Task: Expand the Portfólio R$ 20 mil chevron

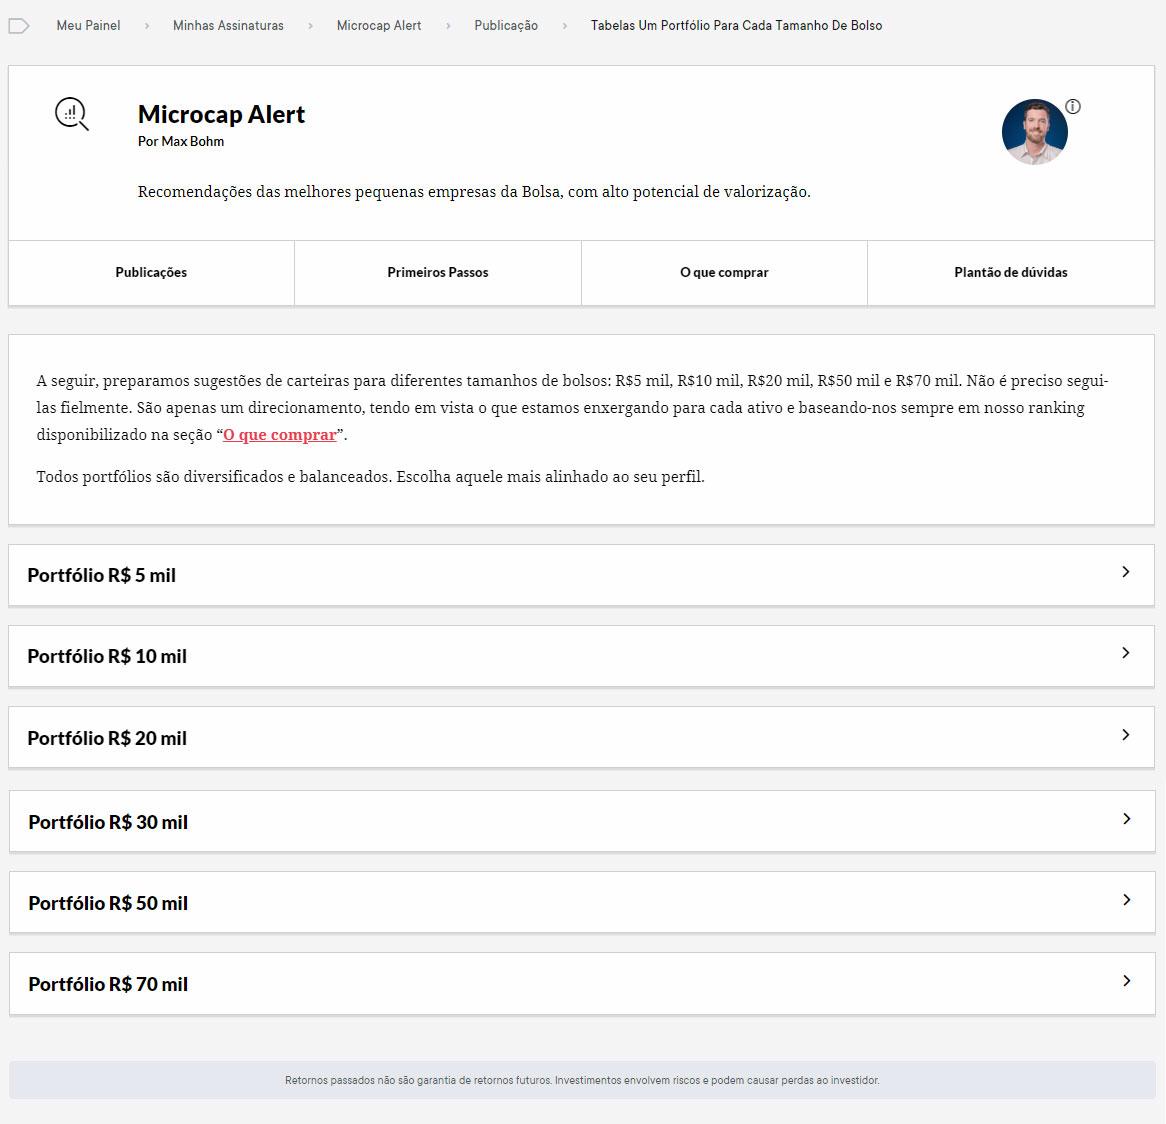Action: point(1125,735)
